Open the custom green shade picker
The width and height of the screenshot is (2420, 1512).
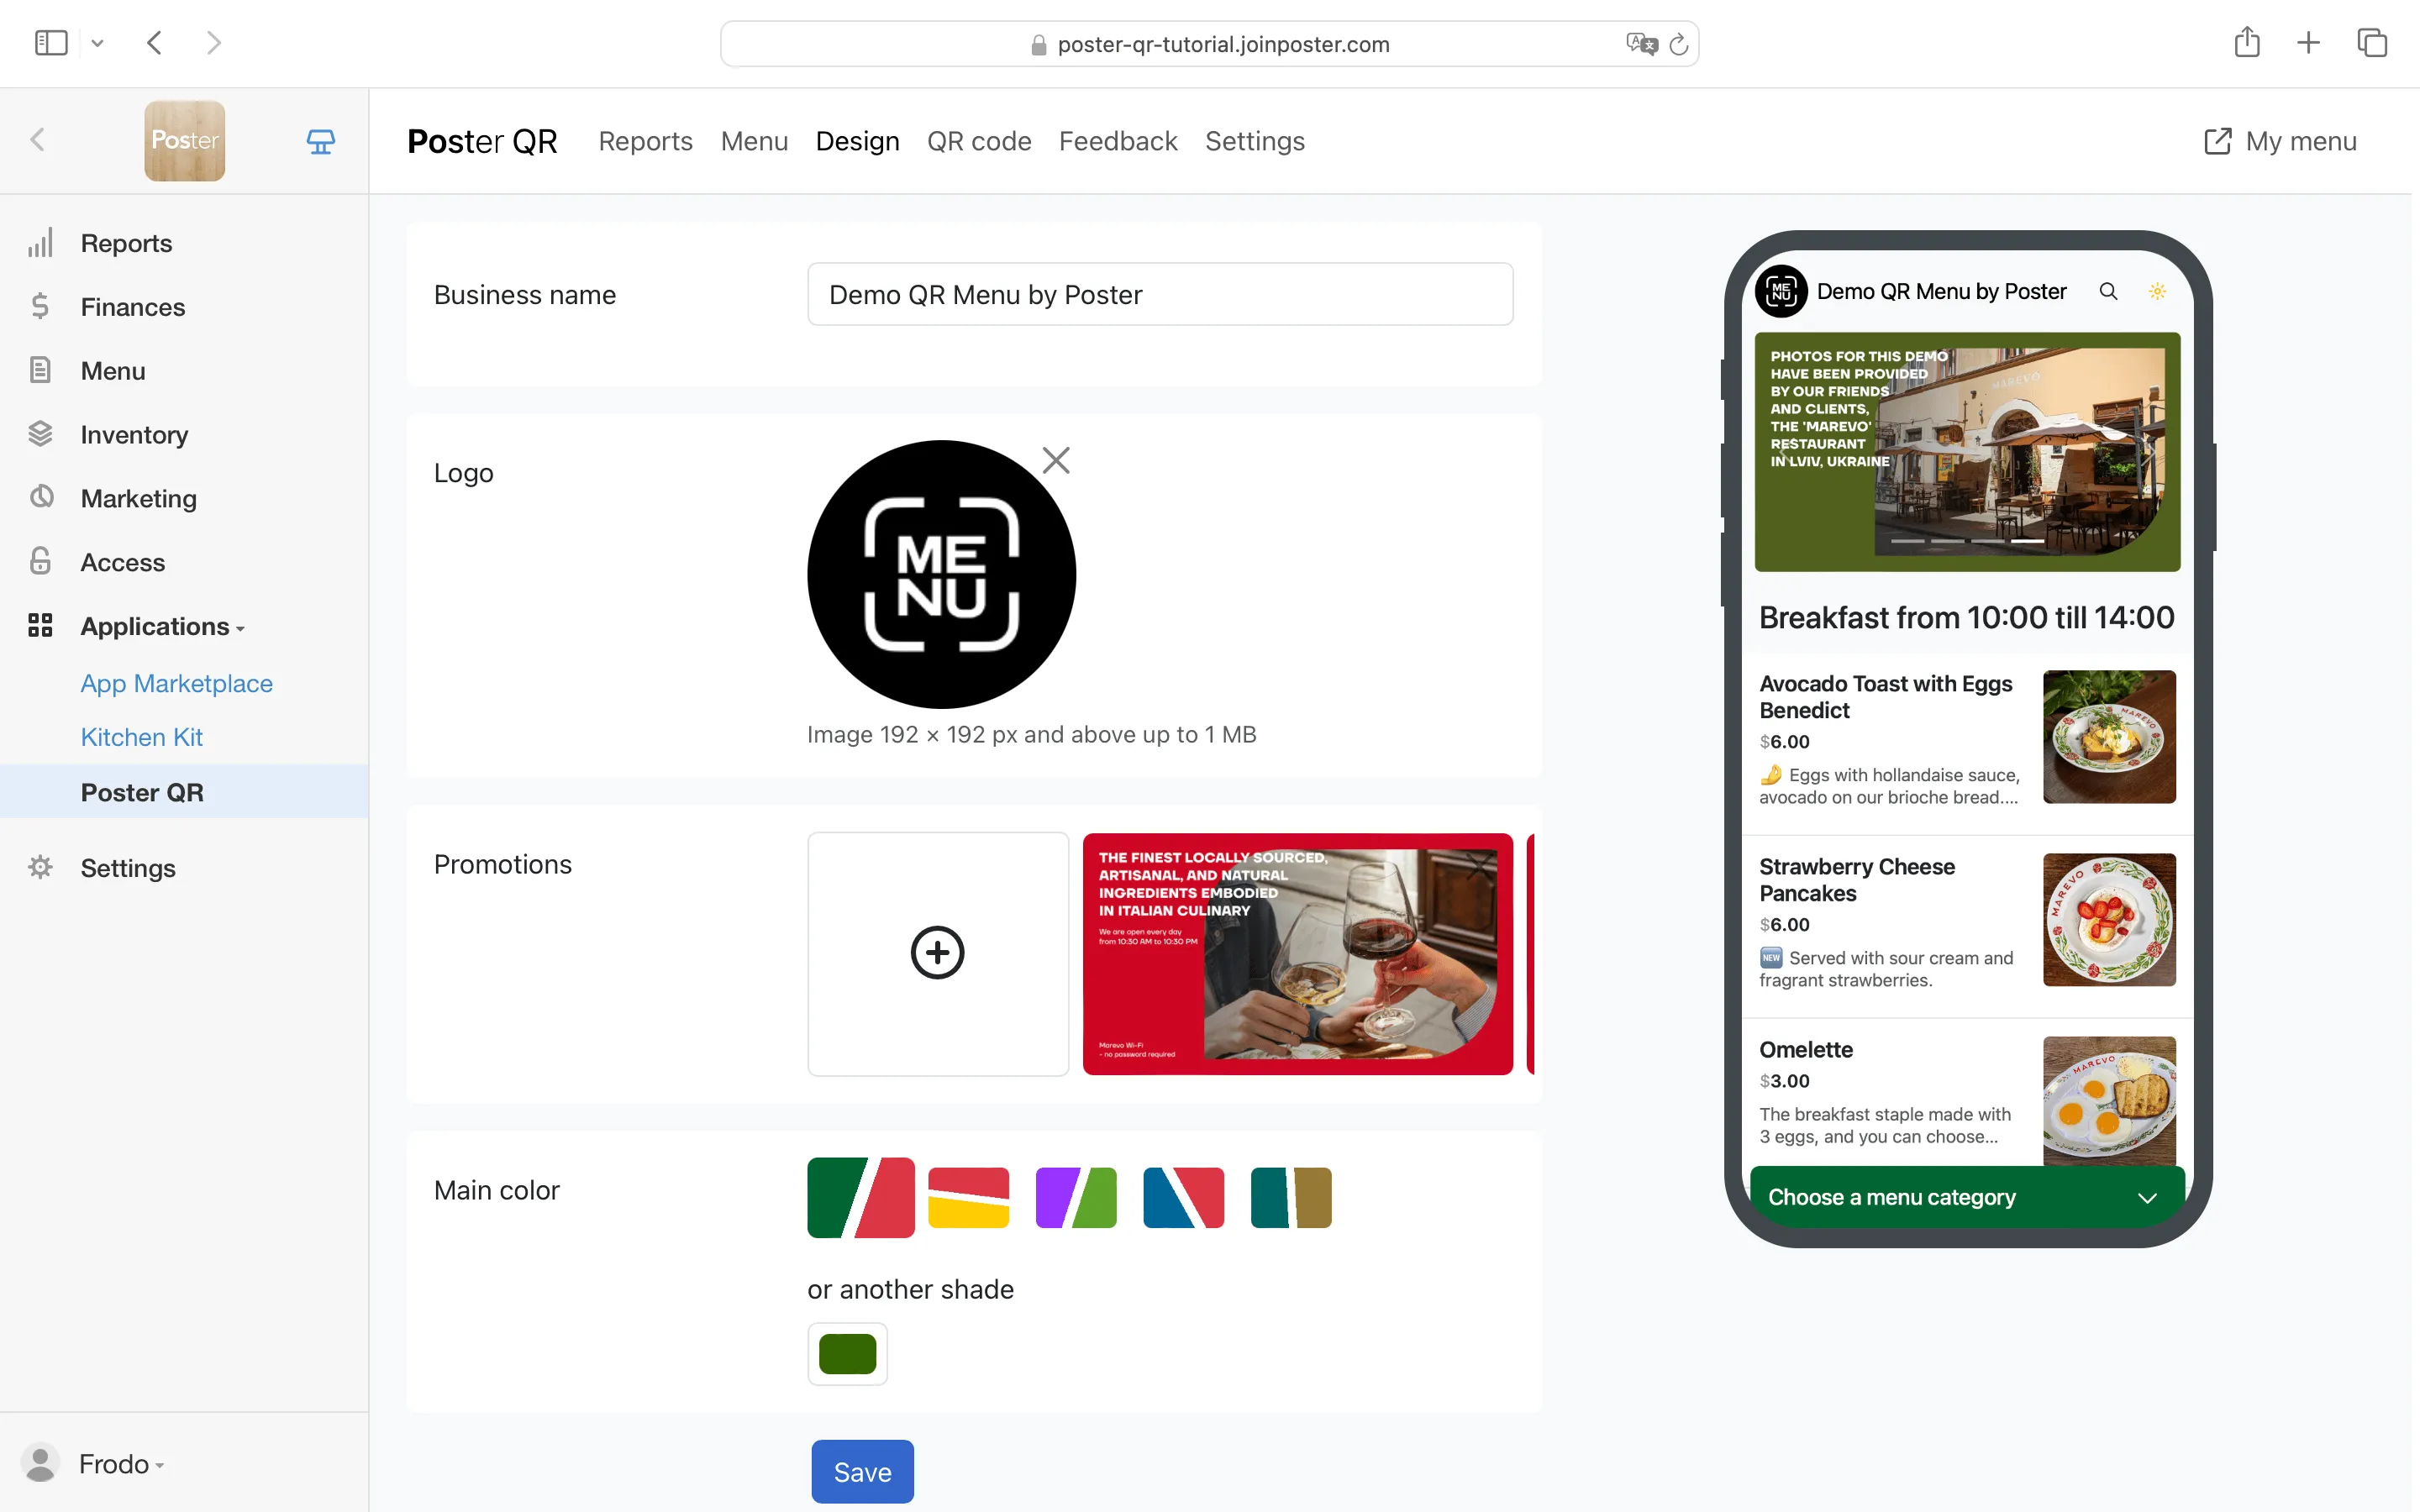coord(847,1354)
